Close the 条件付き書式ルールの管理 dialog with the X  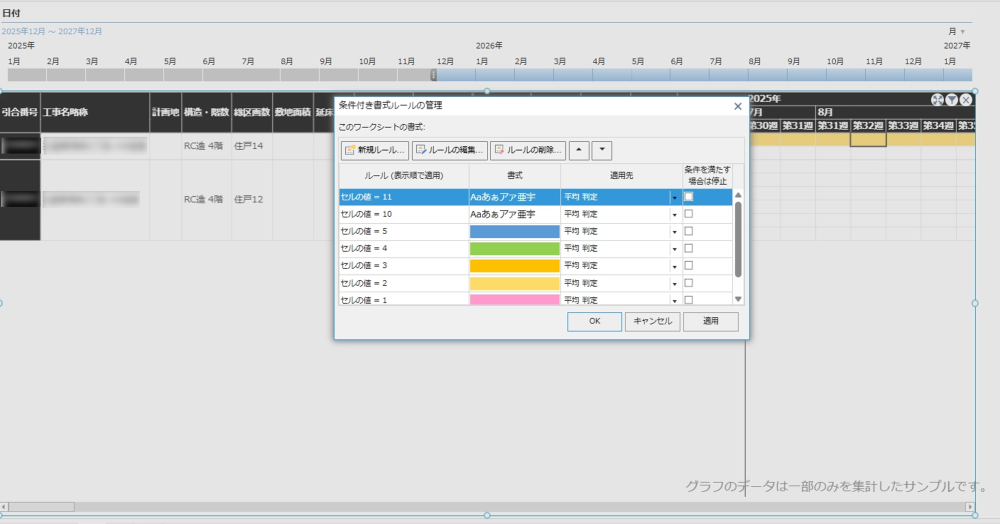(738, 106)
